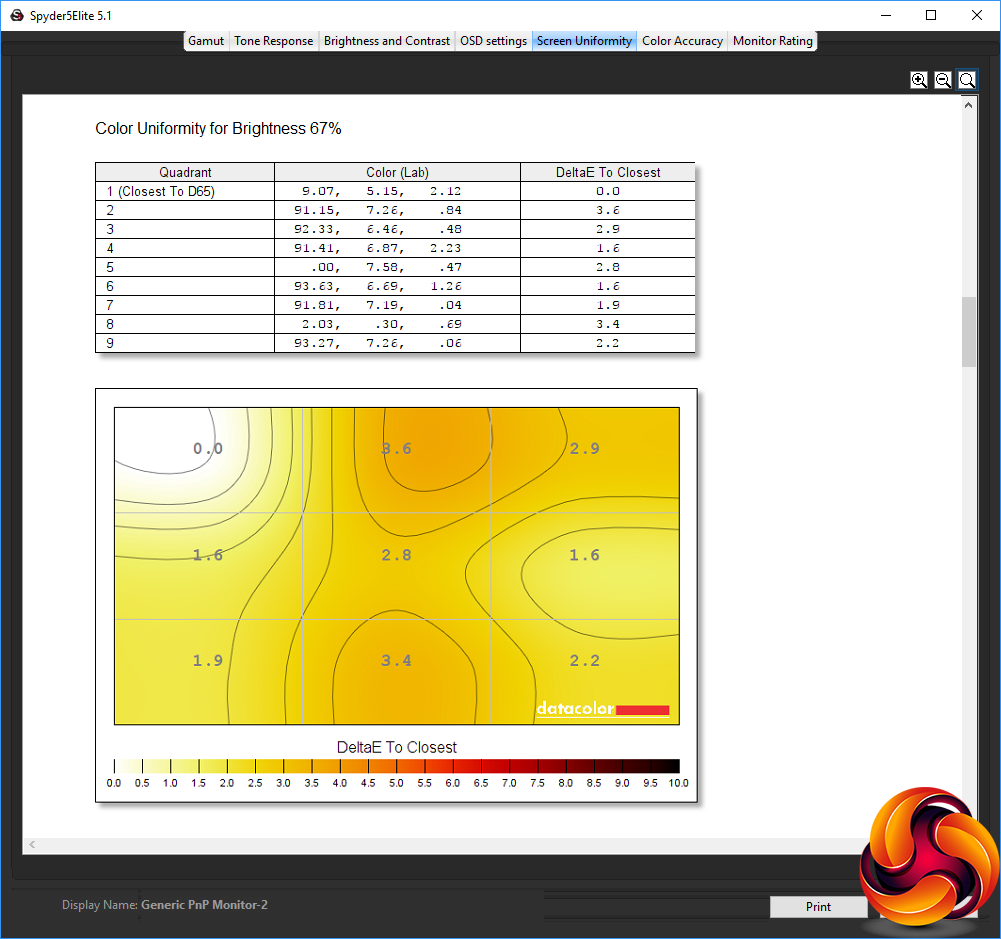Click the horizontal scrollbar left arrow

point(32,845)
